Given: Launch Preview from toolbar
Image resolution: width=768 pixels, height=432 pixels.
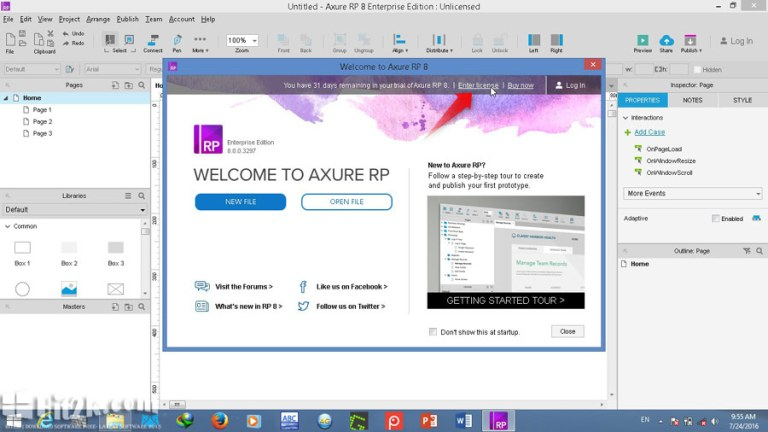Looking at the screenshot, I should (643, 43).
